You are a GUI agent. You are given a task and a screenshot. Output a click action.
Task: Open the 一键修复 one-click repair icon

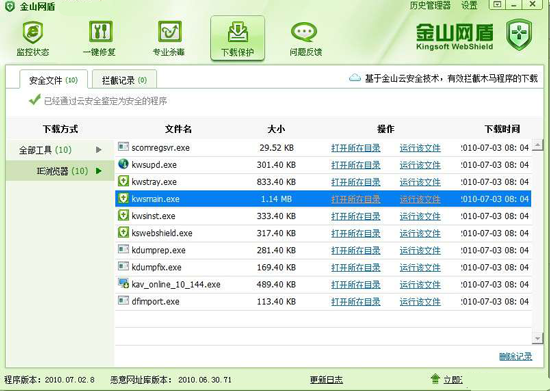(100, 31)
